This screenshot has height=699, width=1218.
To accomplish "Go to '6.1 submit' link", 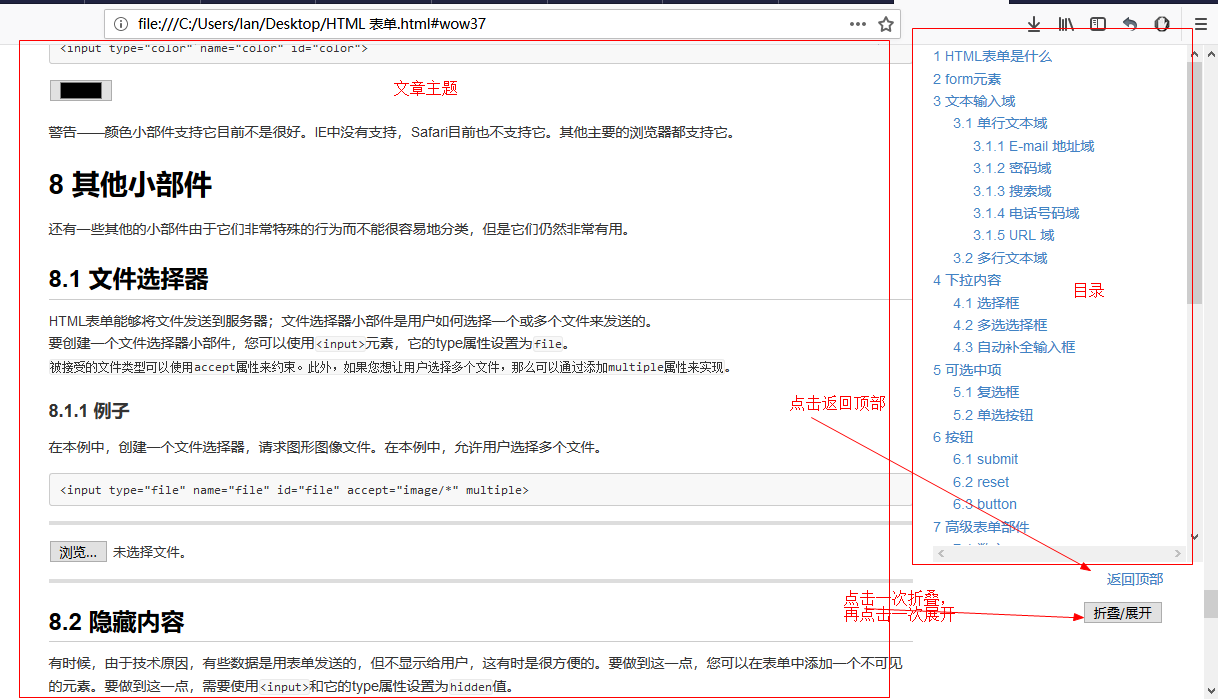I will 985,459.
